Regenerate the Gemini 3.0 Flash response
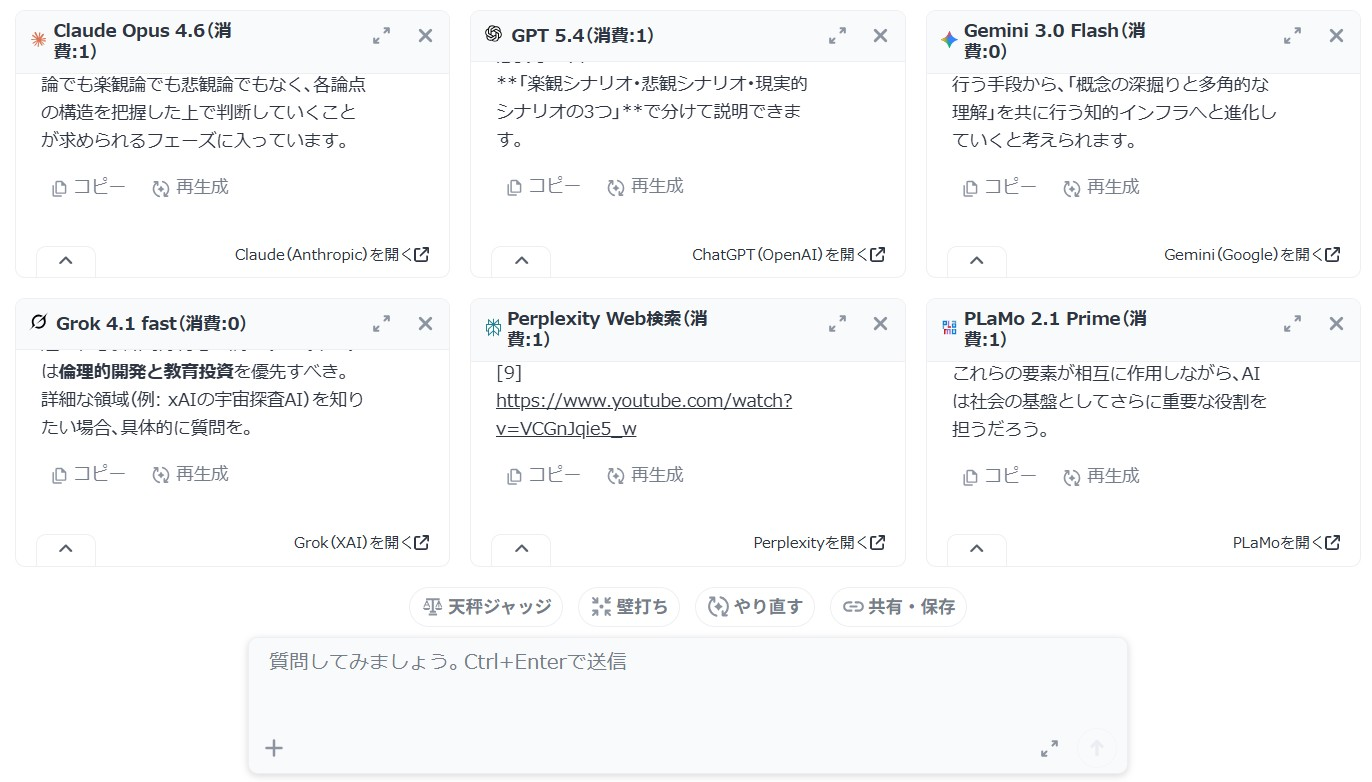 click(1101, 187)
